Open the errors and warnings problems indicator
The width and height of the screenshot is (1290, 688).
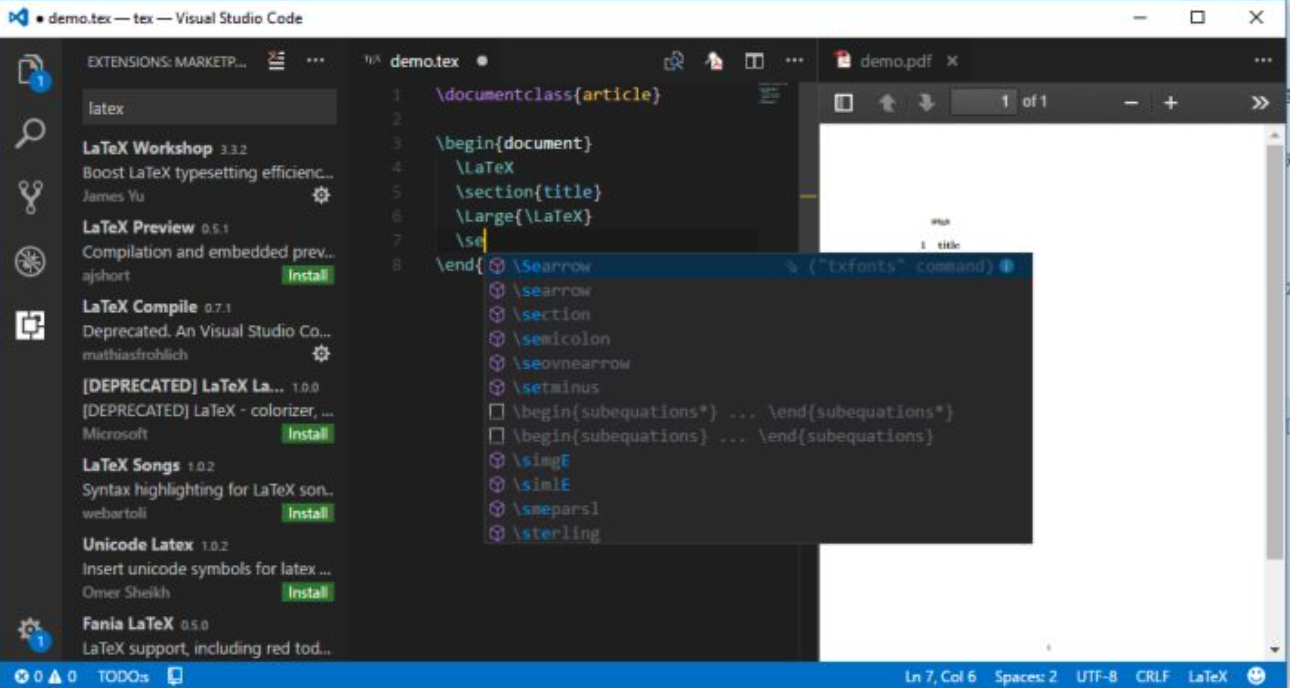click(46, 677)
